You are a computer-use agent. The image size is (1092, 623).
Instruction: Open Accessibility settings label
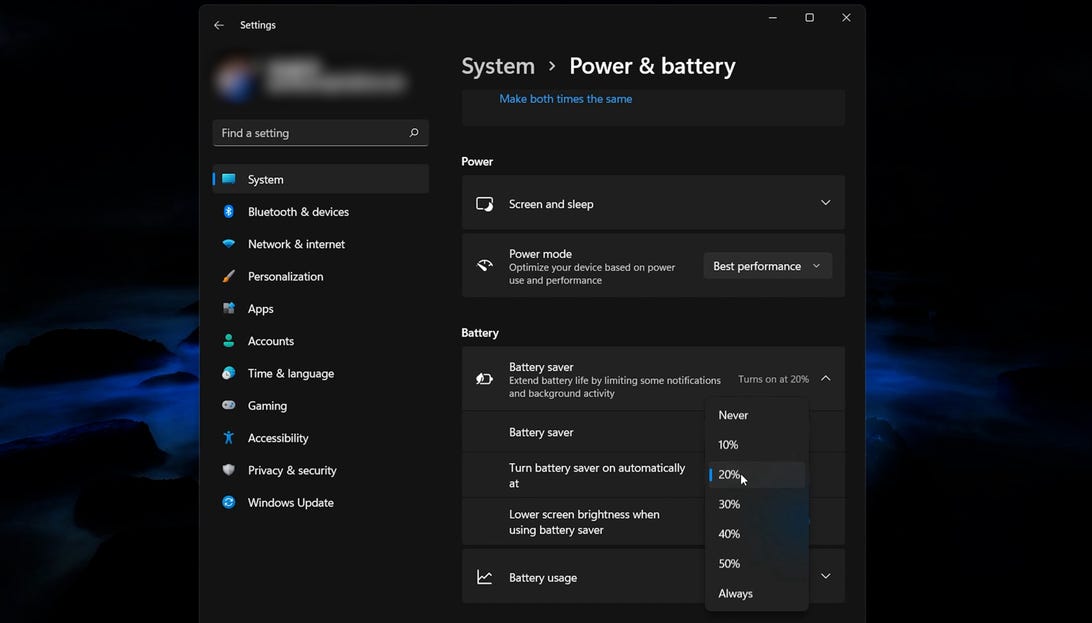(x=278, y=438)
